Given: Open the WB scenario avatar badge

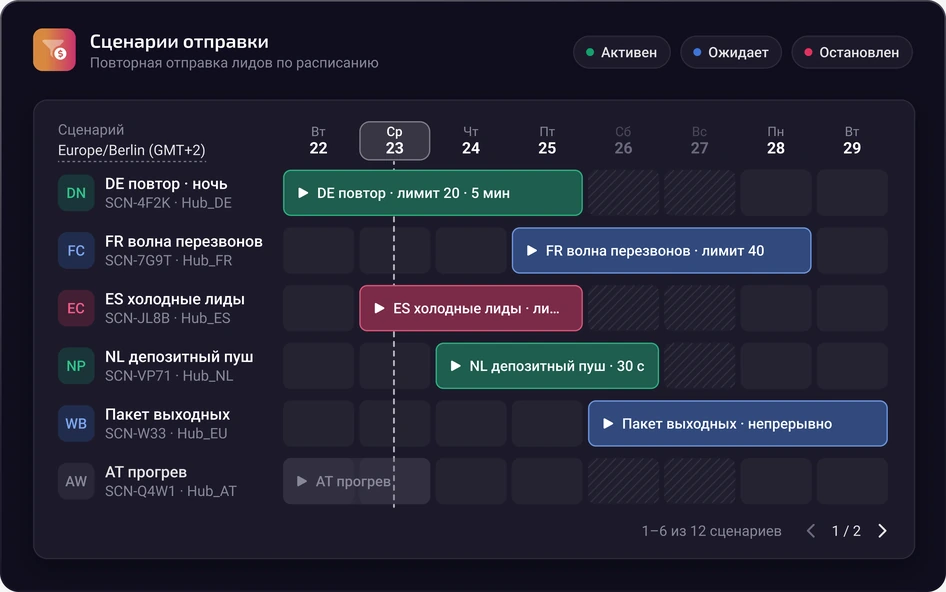Looking at the screenshot, I should click(76, 424).
